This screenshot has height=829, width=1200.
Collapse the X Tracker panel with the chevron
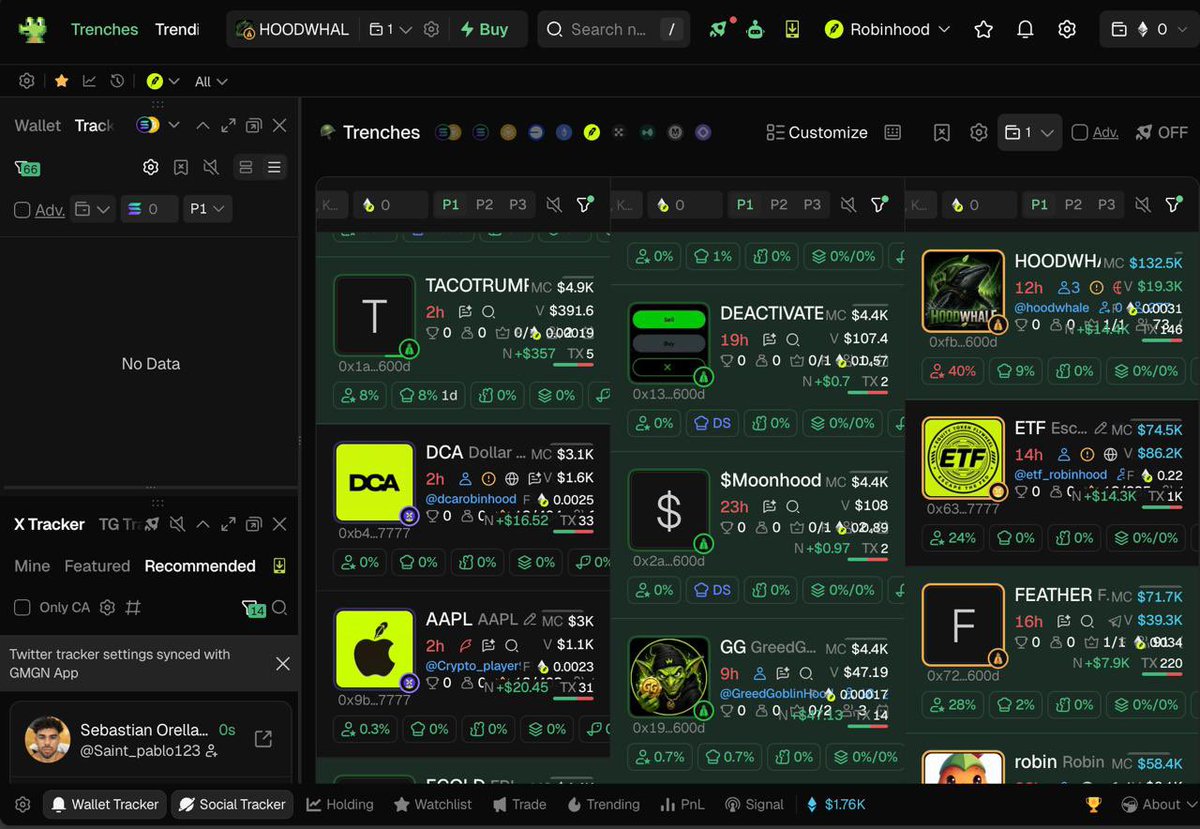coord(202,524)
